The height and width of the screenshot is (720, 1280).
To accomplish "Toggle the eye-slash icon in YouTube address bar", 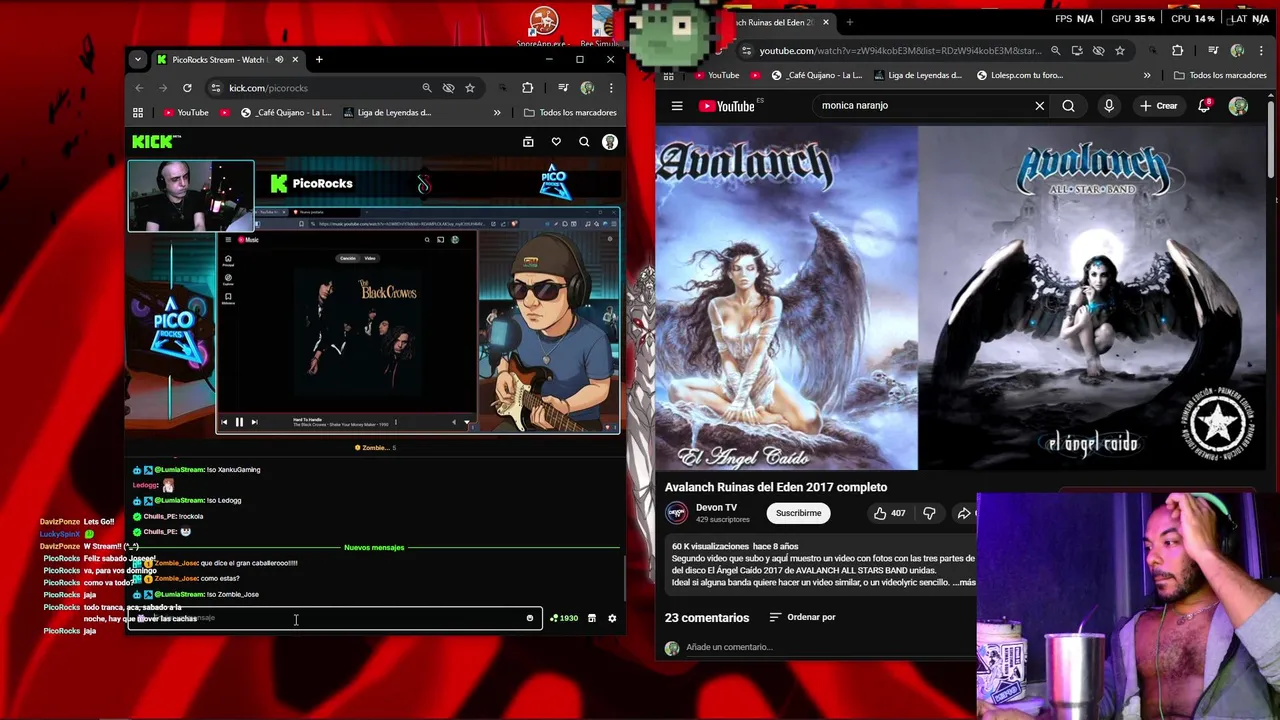I will (x=1098, y=51).
